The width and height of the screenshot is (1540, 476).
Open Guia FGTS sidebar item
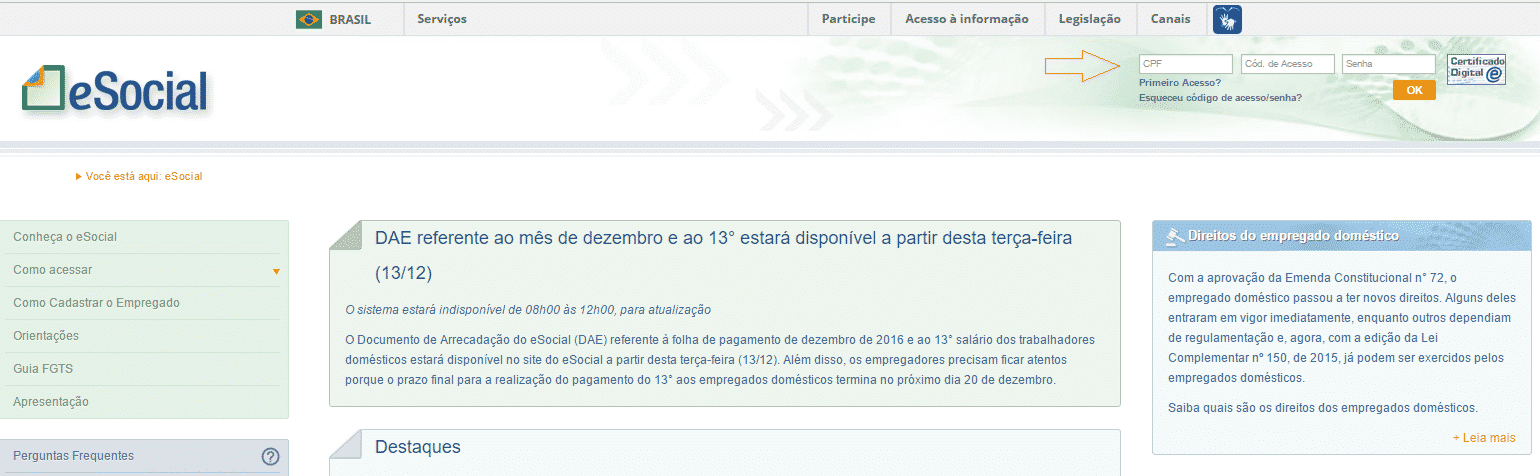[145, 369]
